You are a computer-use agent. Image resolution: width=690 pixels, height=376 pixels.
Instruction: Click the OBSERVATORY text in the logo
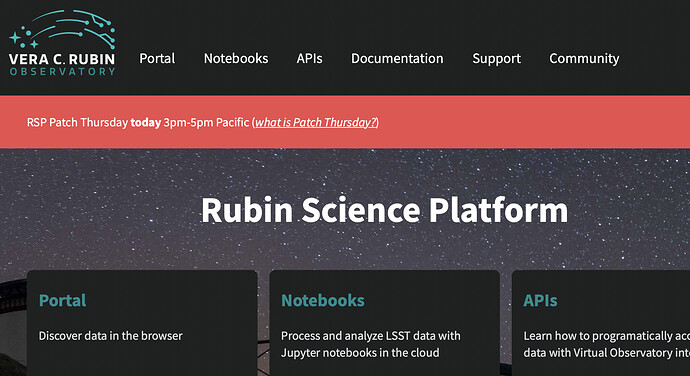point(62,71)
